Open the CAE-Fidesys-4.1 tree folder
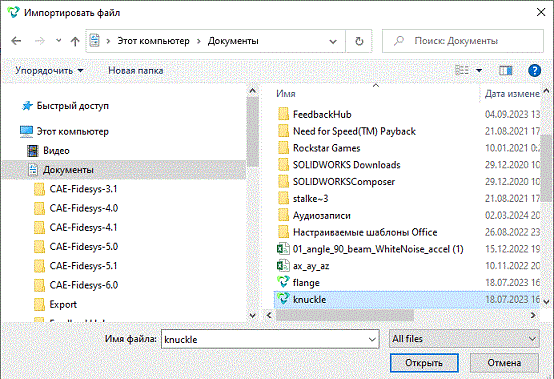This screenshot has height=379, width=554. tap(83, 227)
